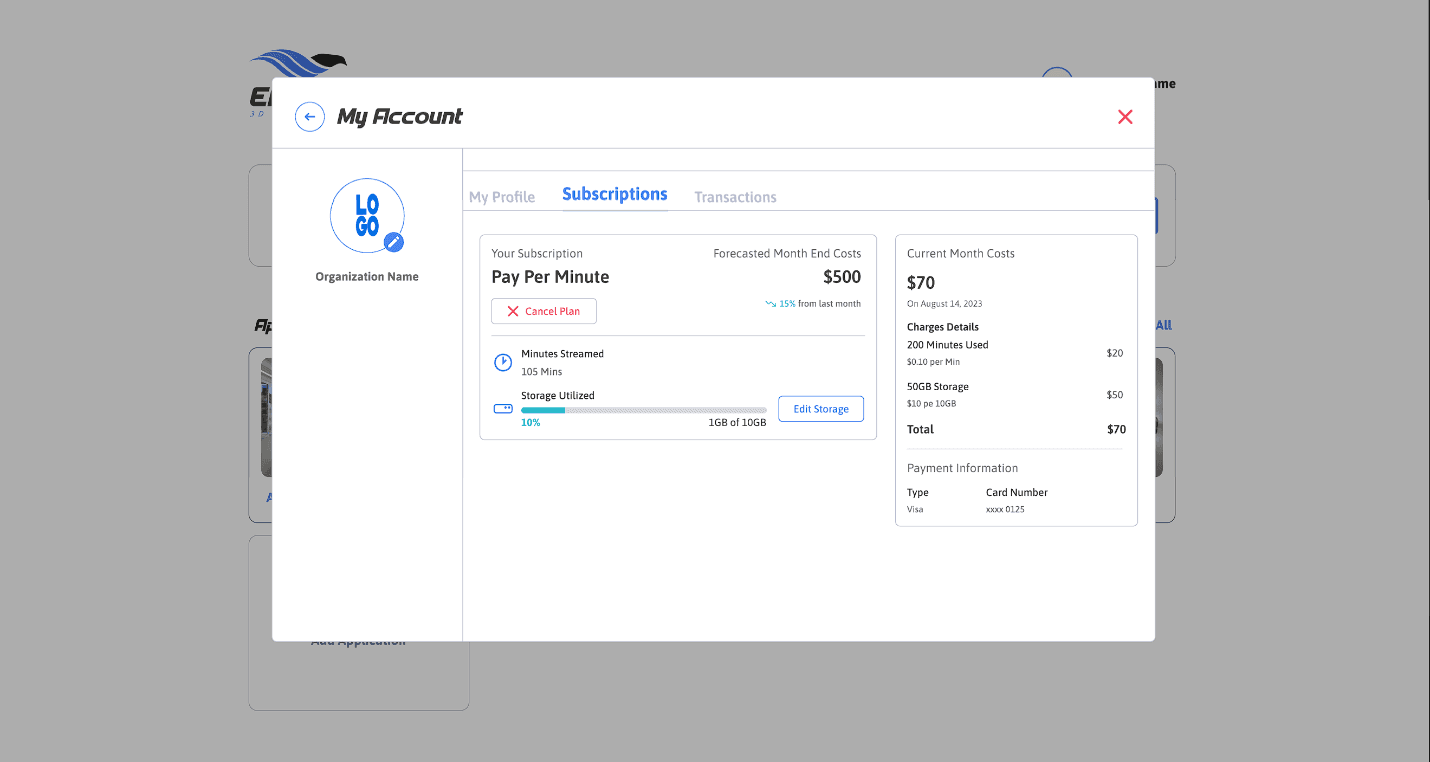Click the Storage Utilized progress bar

pyautogui.click(x=644, y=410)
